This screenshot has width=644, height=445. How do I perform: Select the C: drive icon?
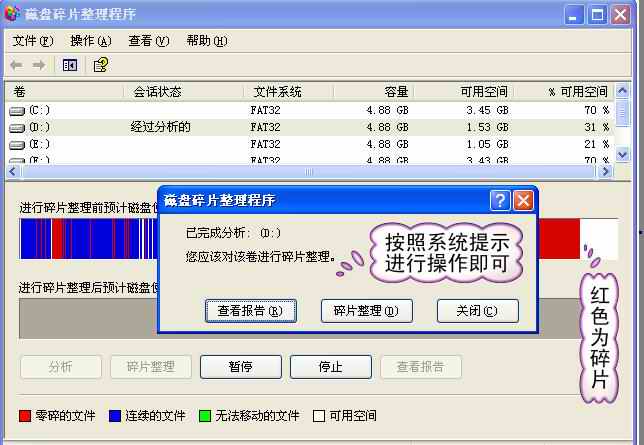17,111
